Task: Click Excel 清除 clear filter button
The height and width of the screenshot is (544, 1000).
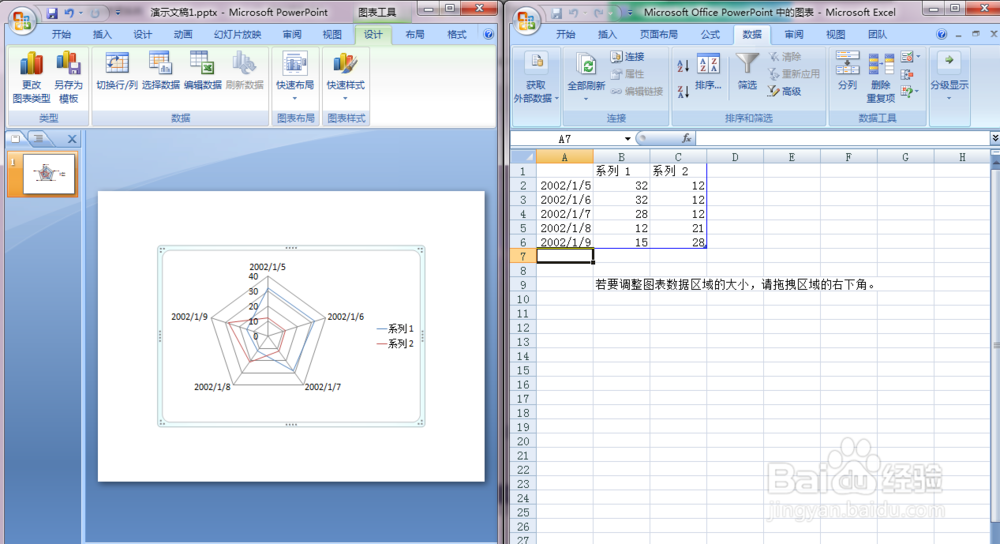Action: (x=785, y=57)
